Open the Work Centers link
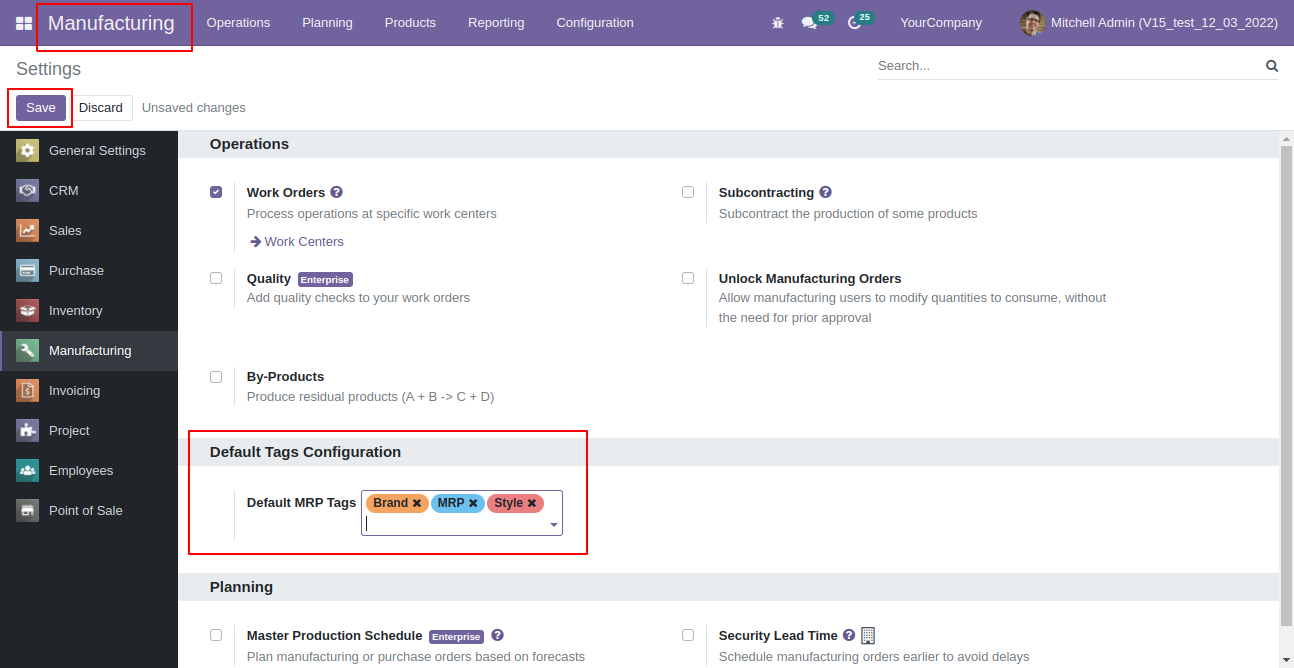 pyautogui.click(x=297, y=242)
